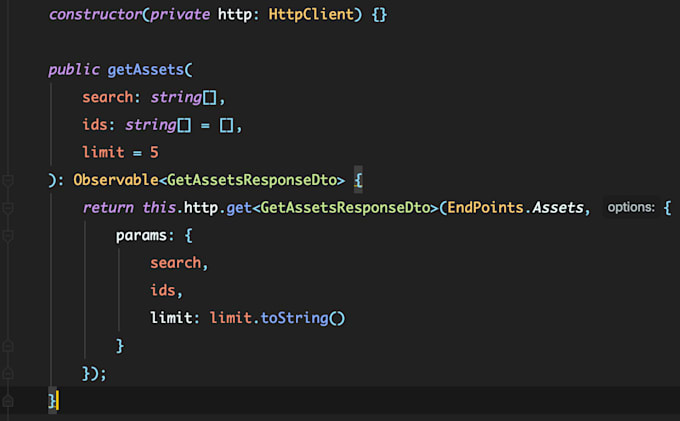This screenshot has width=680, height=421.
Task: Click the 'this' keyword
Action: 159,208
